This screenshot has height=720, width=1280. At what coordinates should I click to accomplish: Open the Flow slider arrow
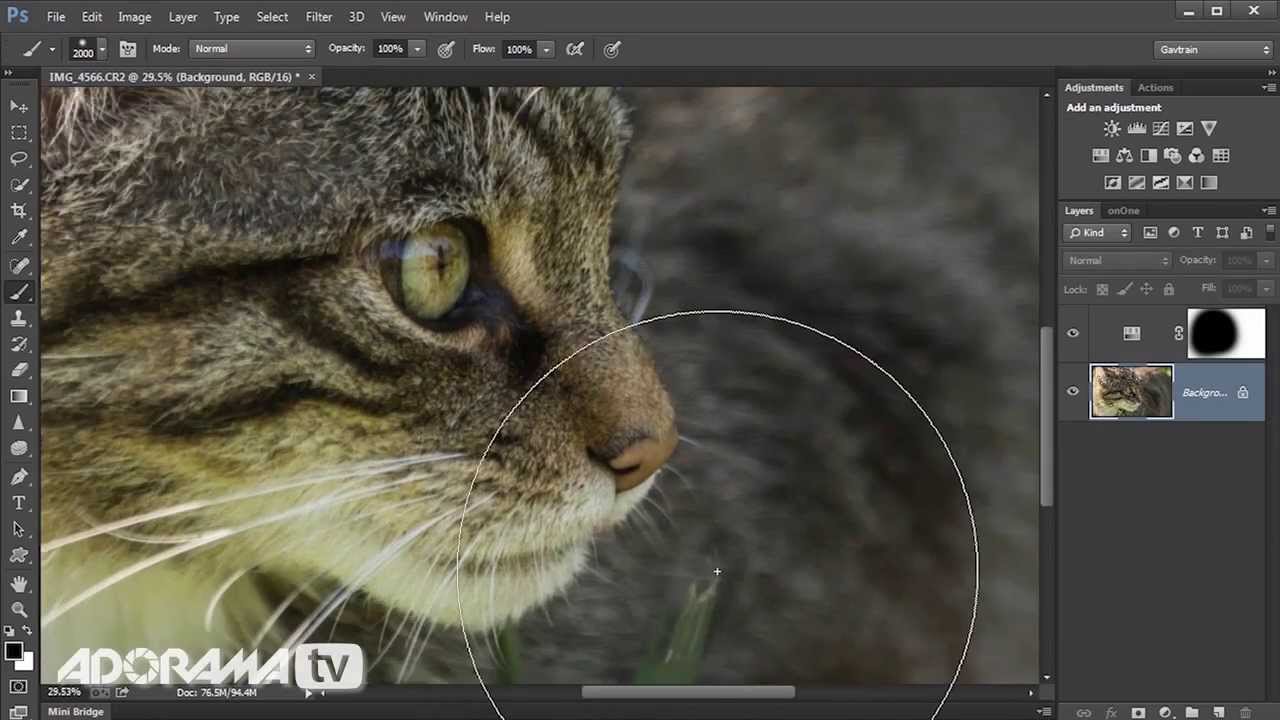(x=546, y=49)
